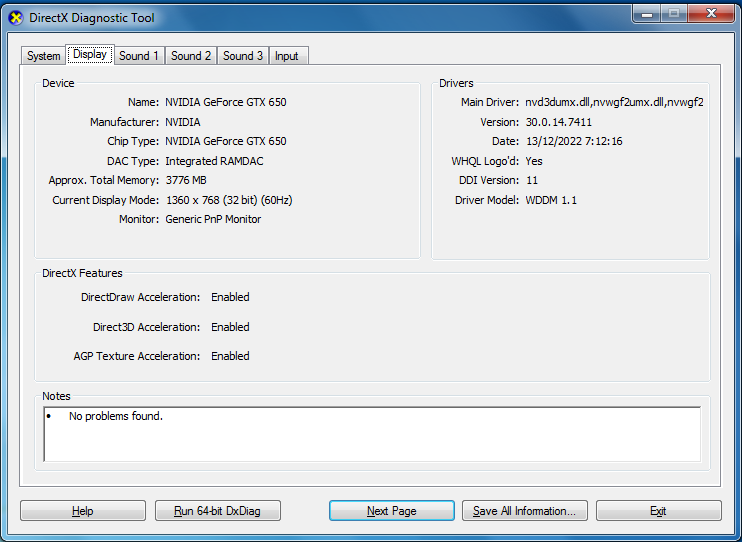Click the 'Approx. Total Memory:' label
This screenshot has height=542, width=742.
[x=104, y=180]
